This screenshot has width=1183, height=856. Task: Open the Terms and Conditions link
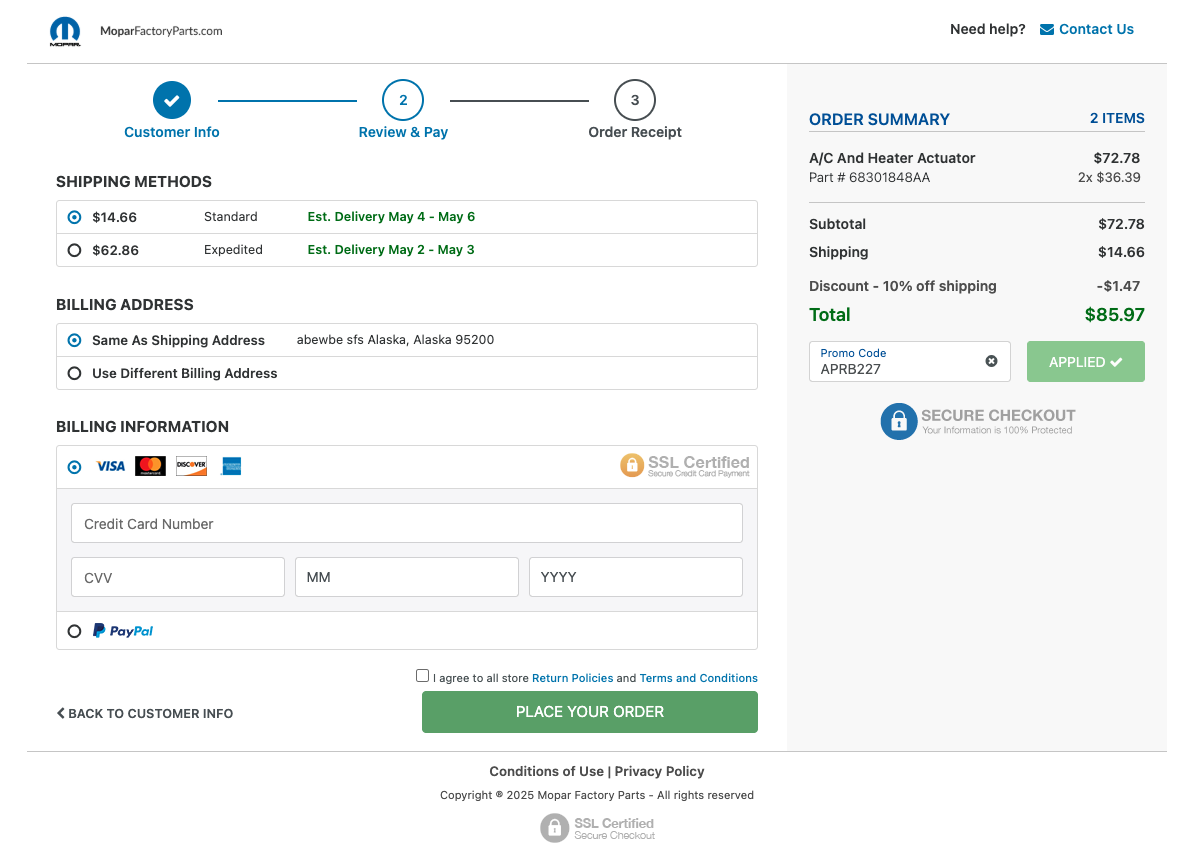click(x=698, y=678)
